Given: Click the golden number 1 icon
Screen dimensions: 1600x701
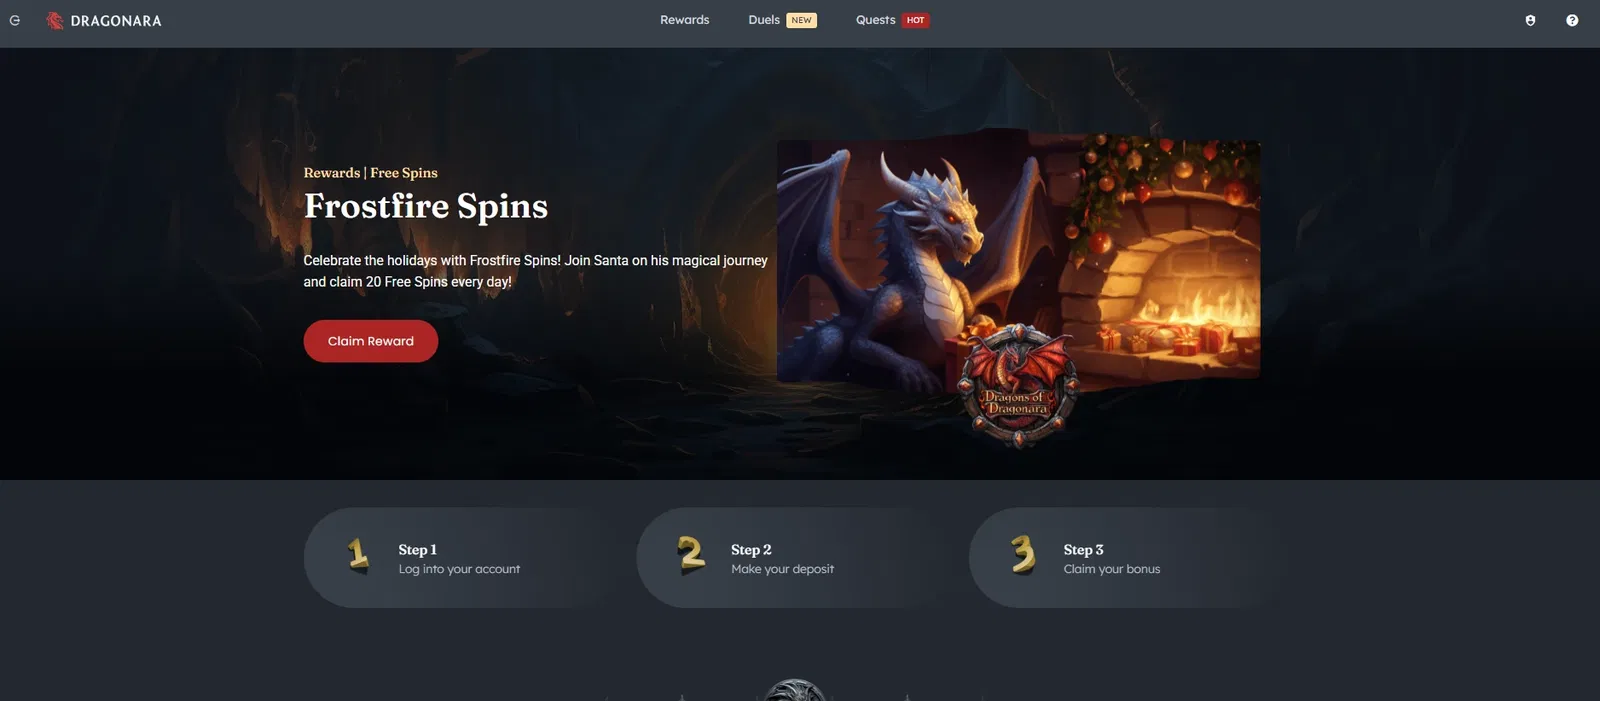Looking at the screenshot, I should coord(358,555).
